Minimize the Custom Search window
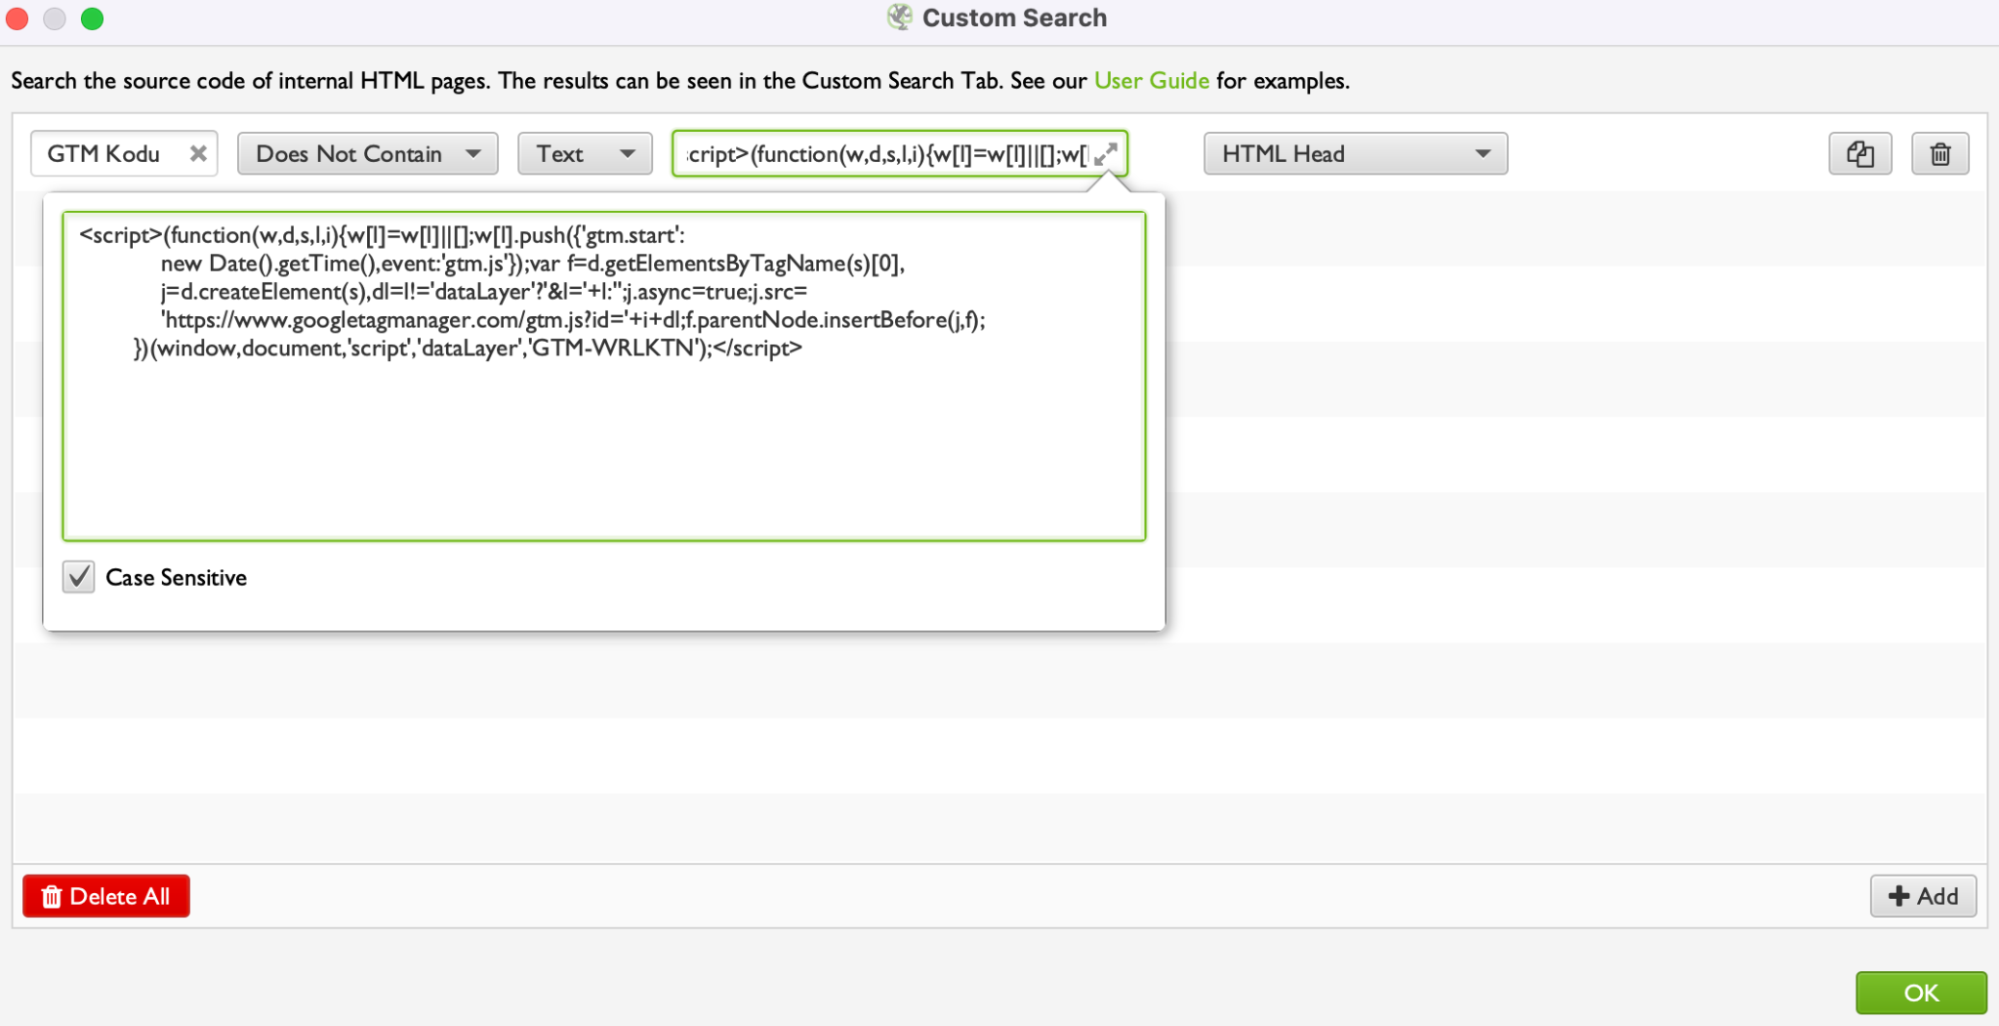This screenshot has height=1026, width=1999. click(55, 19)
